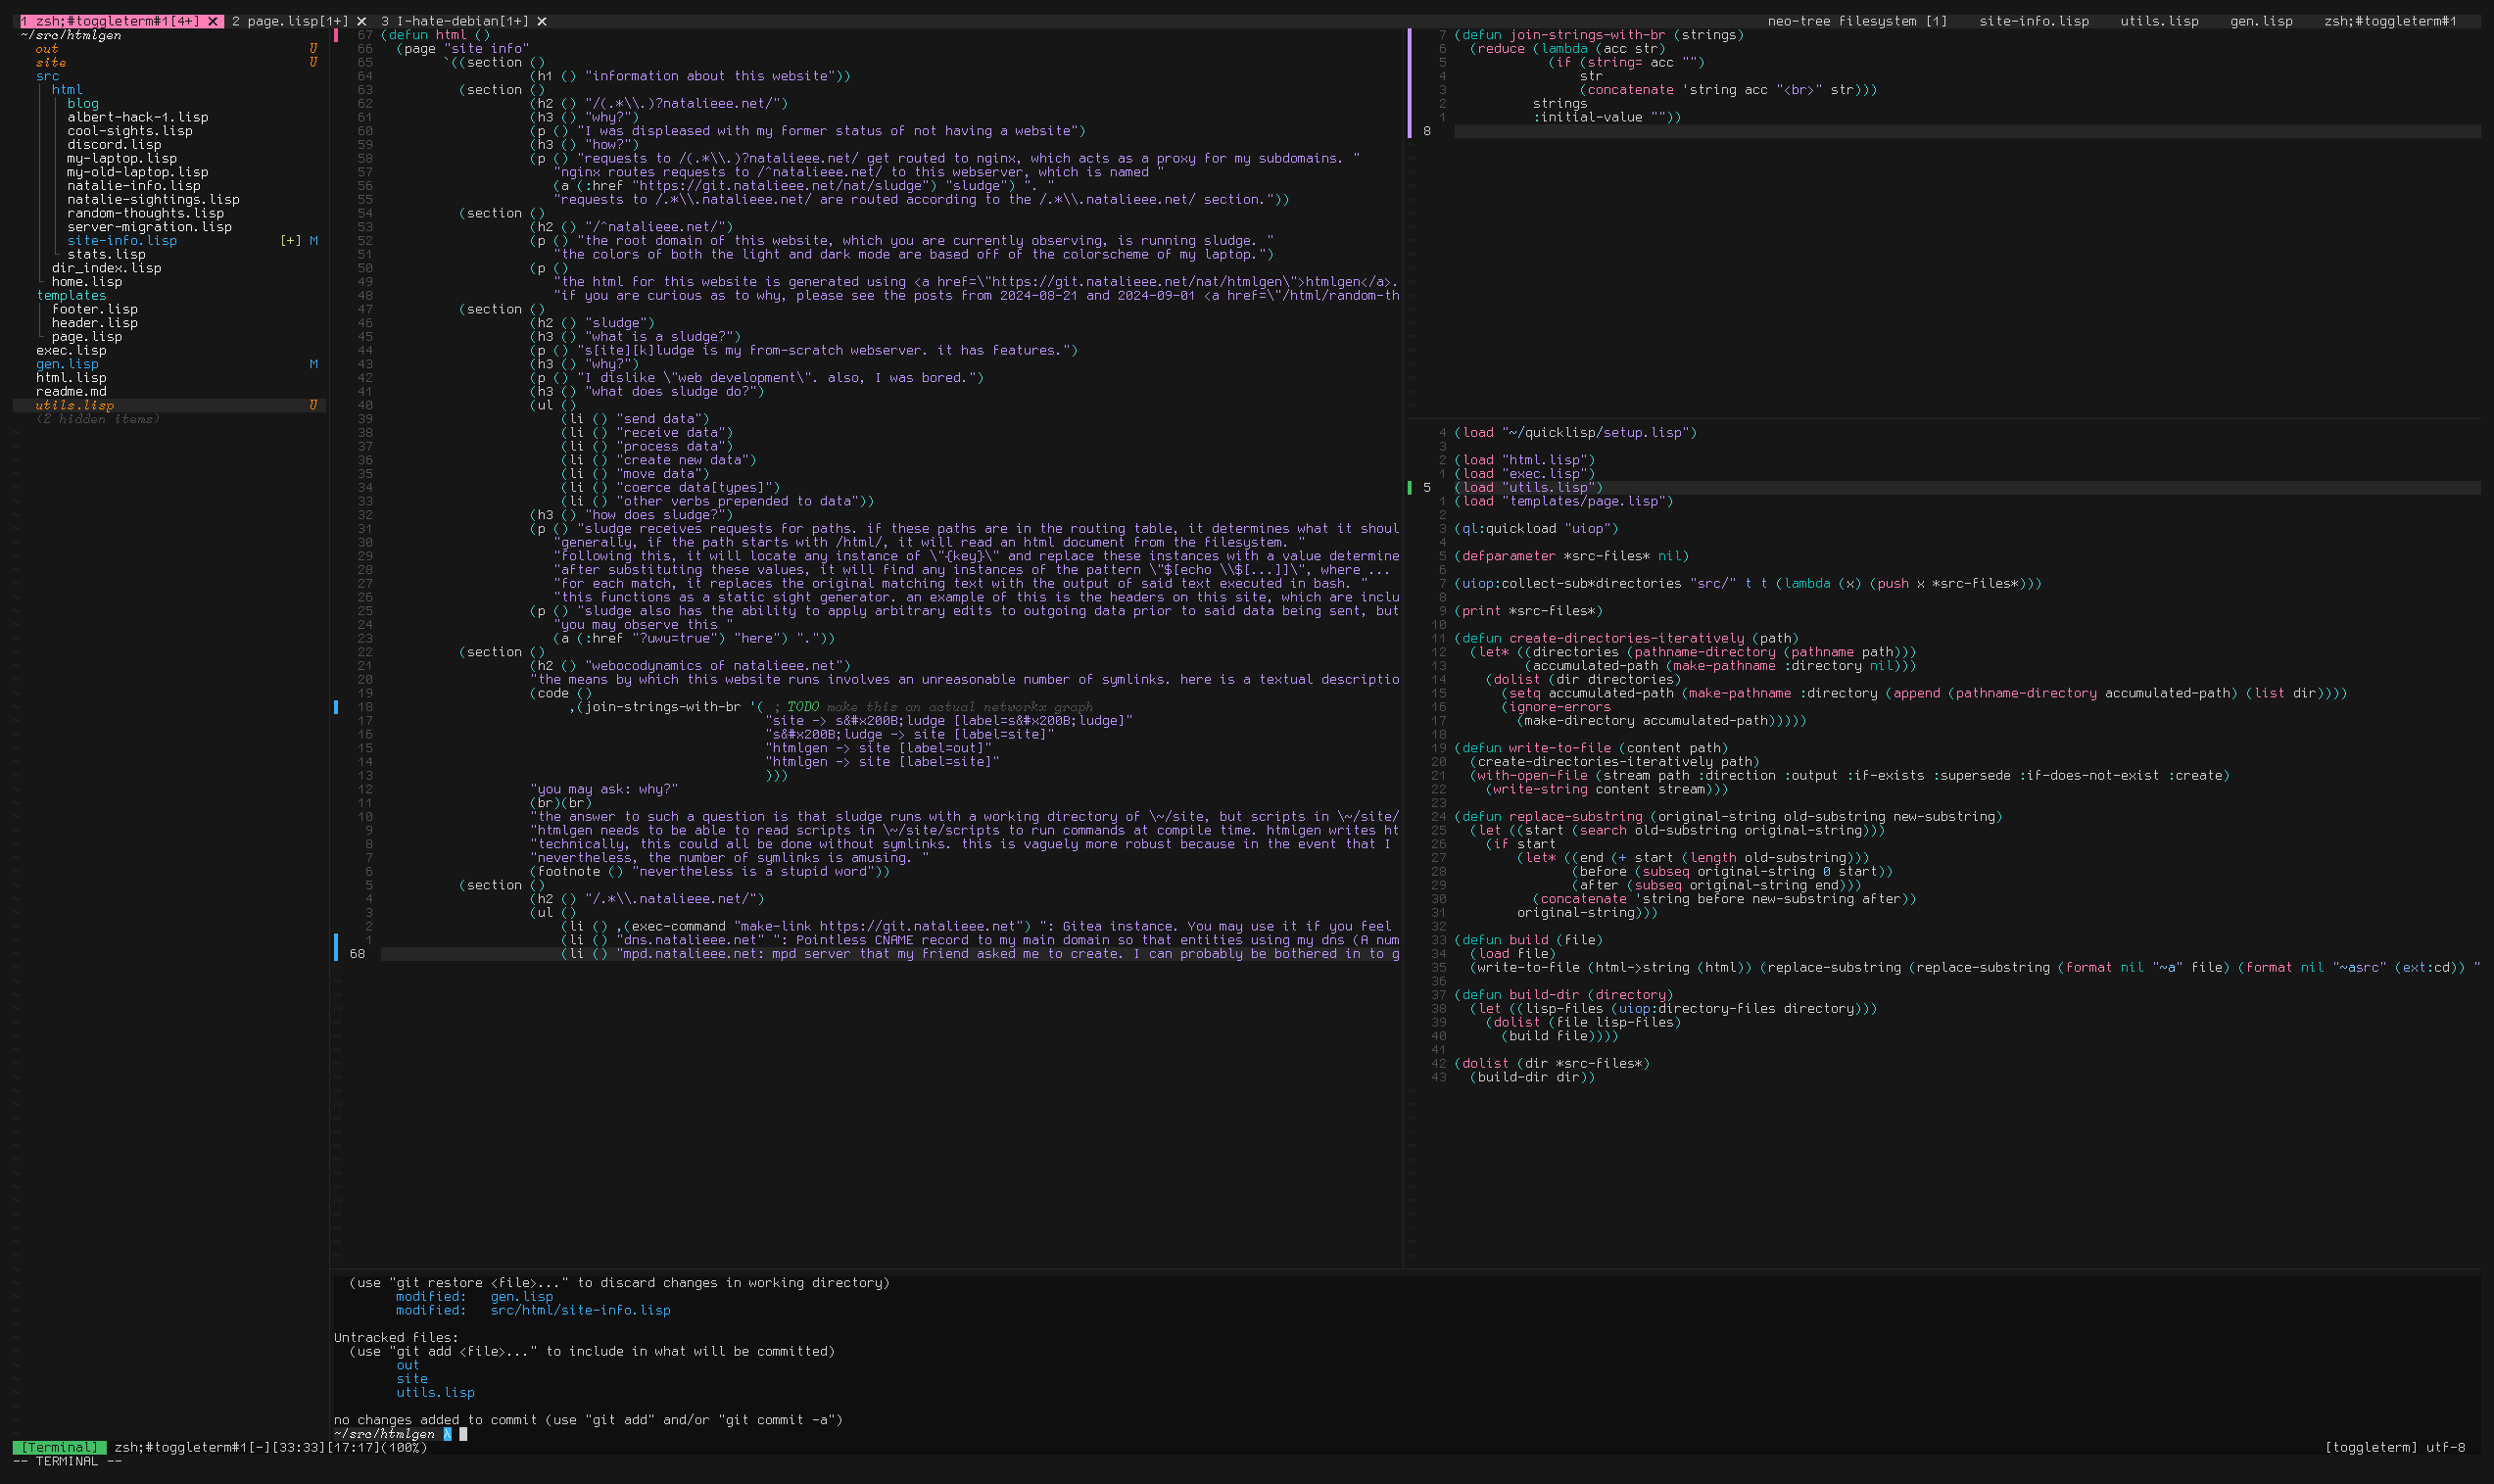Click untracked 'site' entry in terminal output
This screenshot has height=1484, width=2494.
(x=412, y=1379)
